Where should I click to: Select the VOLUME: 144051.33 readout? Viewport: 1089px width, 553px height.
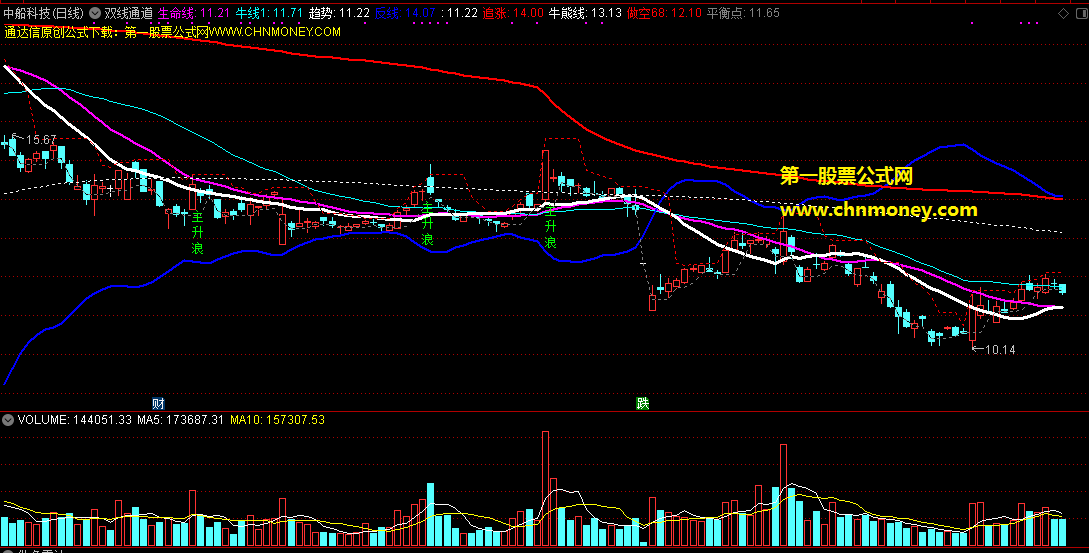point(75,420)
